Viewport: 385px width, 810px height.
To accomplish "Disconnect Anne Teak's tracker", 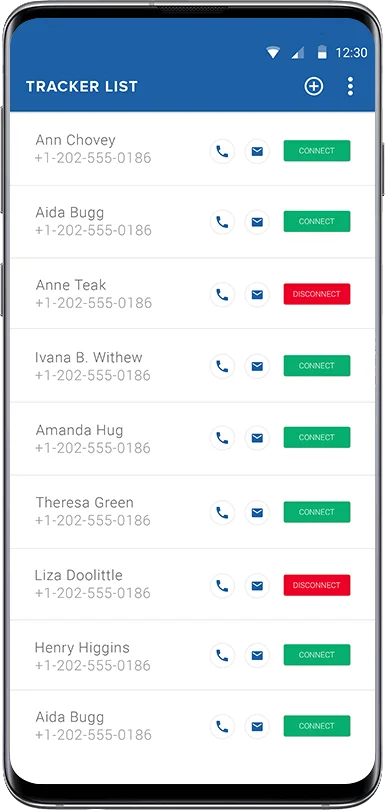I will [x=317, y=294].
